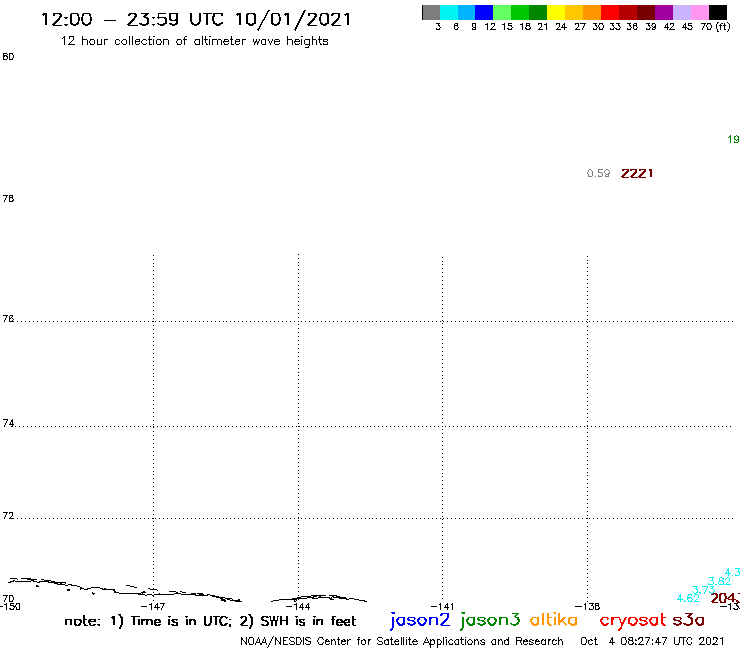Click the '24' legend scale label

561,27
